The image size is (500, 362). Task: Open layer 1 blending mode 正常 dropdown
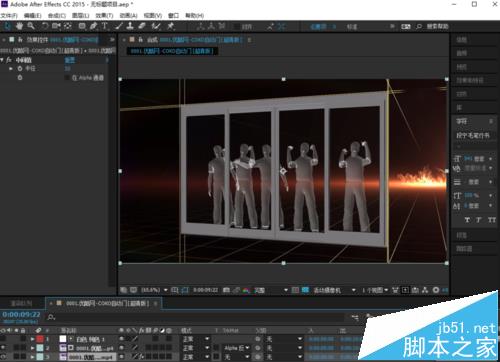[196, 339]
